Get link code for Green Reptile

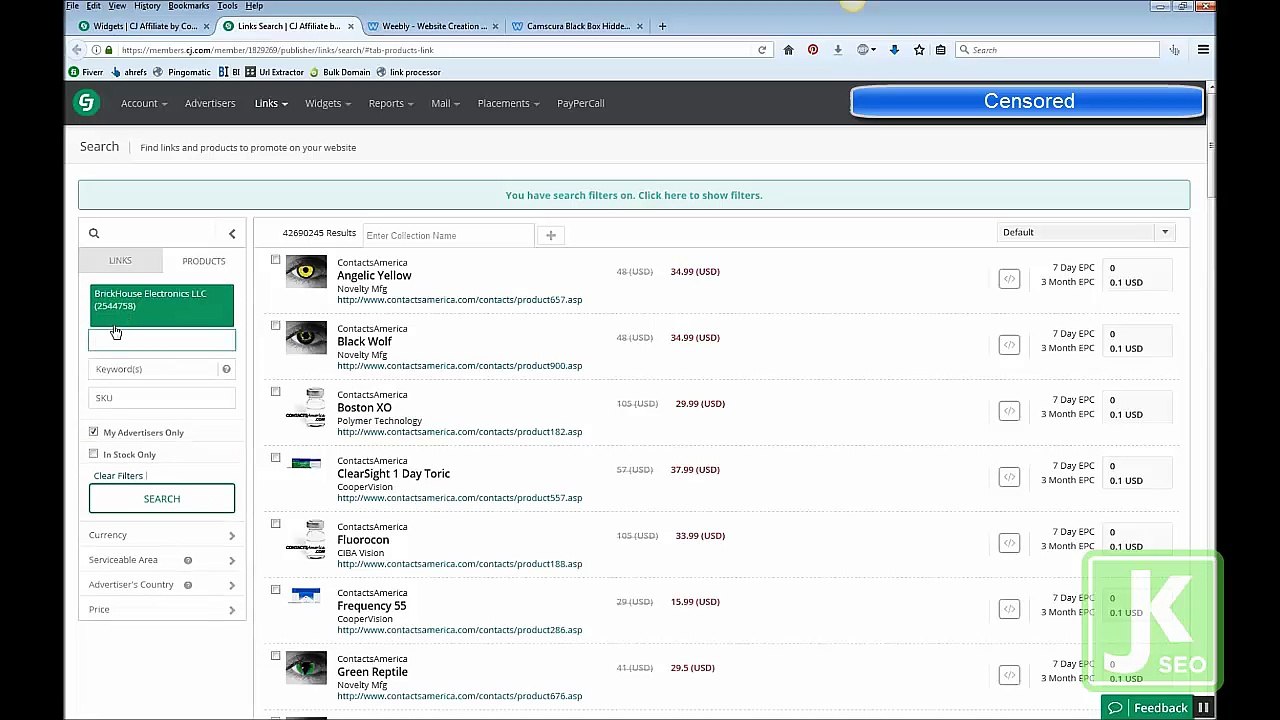pyautogui.click(x=1009, y=675)
